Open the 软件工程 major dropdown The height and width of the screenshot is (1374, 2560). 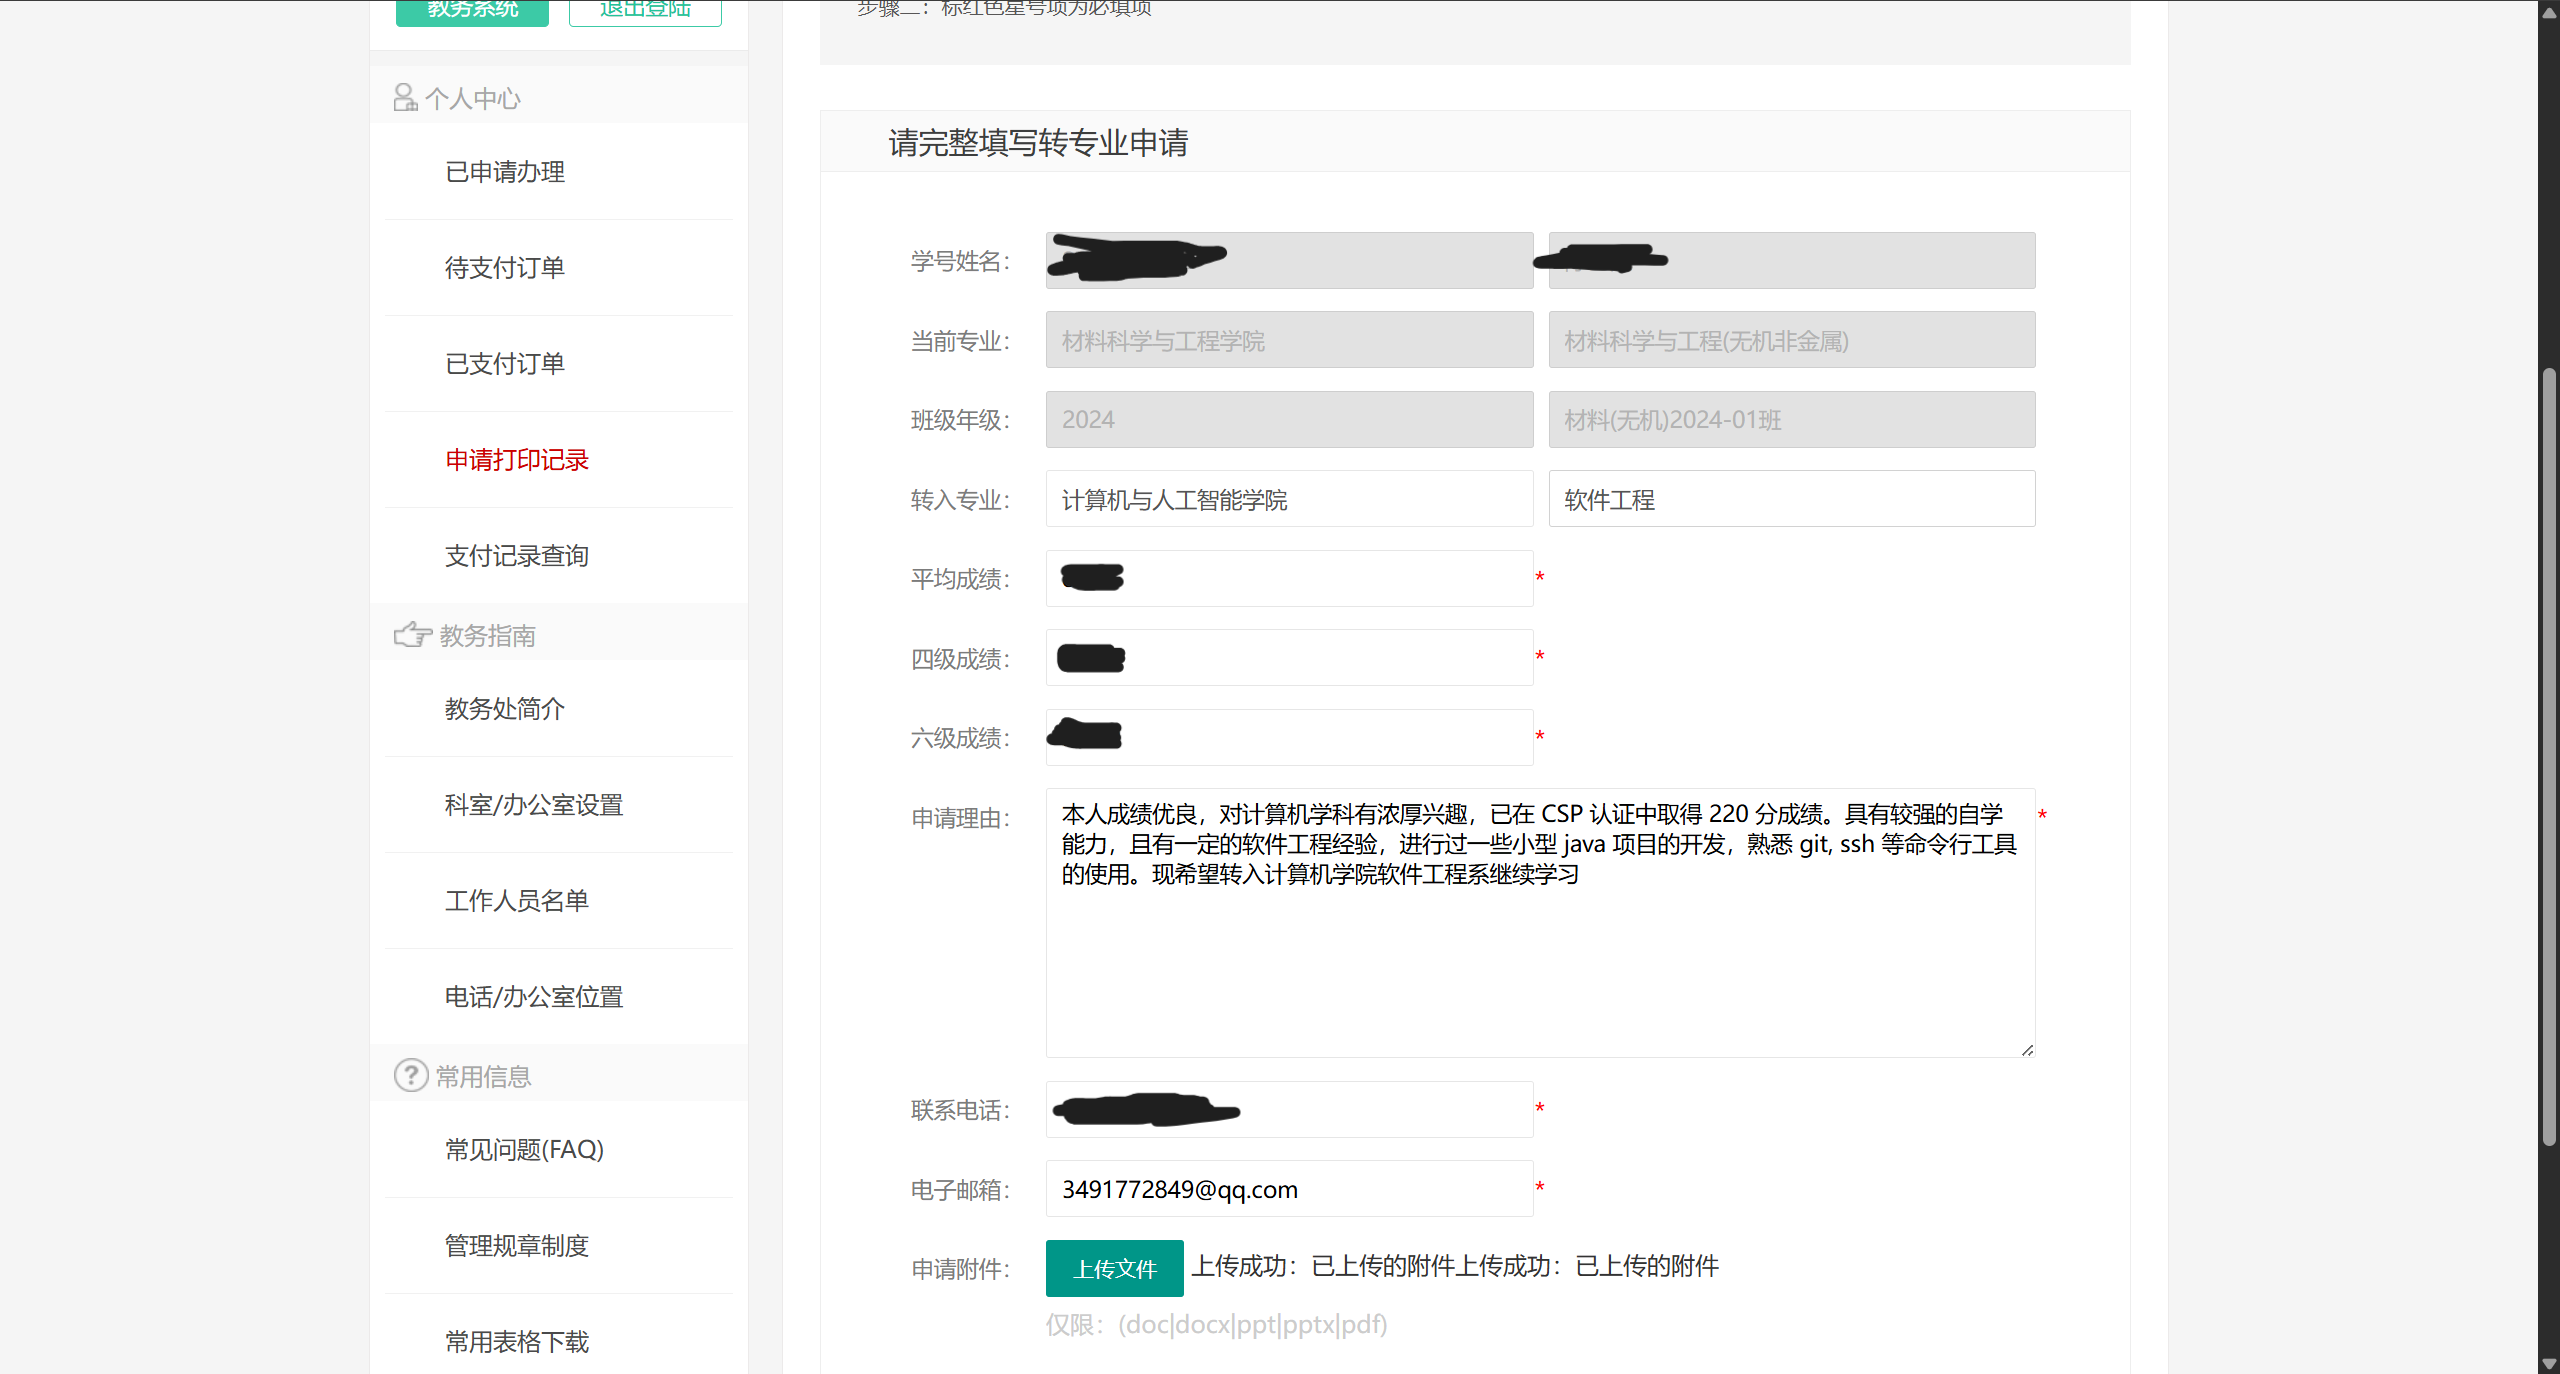1791,499
